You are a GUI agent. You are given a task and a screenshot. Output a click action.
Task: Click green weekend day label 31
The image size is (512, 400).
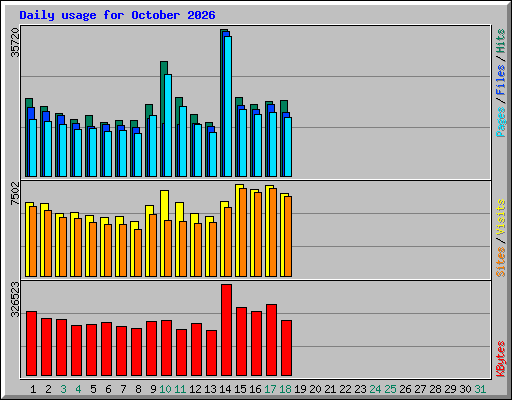tap(480, 389)
